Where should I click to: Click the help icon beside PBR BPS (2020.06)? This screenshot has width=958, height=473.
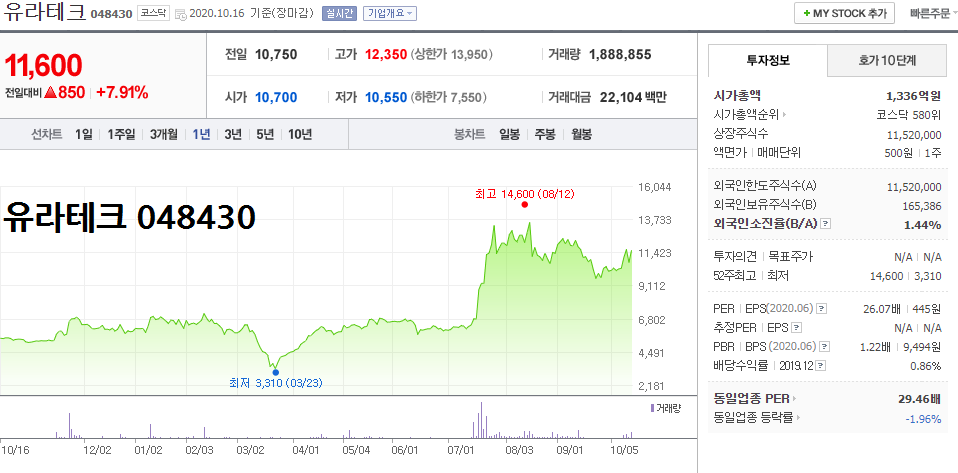pos(825,347)
